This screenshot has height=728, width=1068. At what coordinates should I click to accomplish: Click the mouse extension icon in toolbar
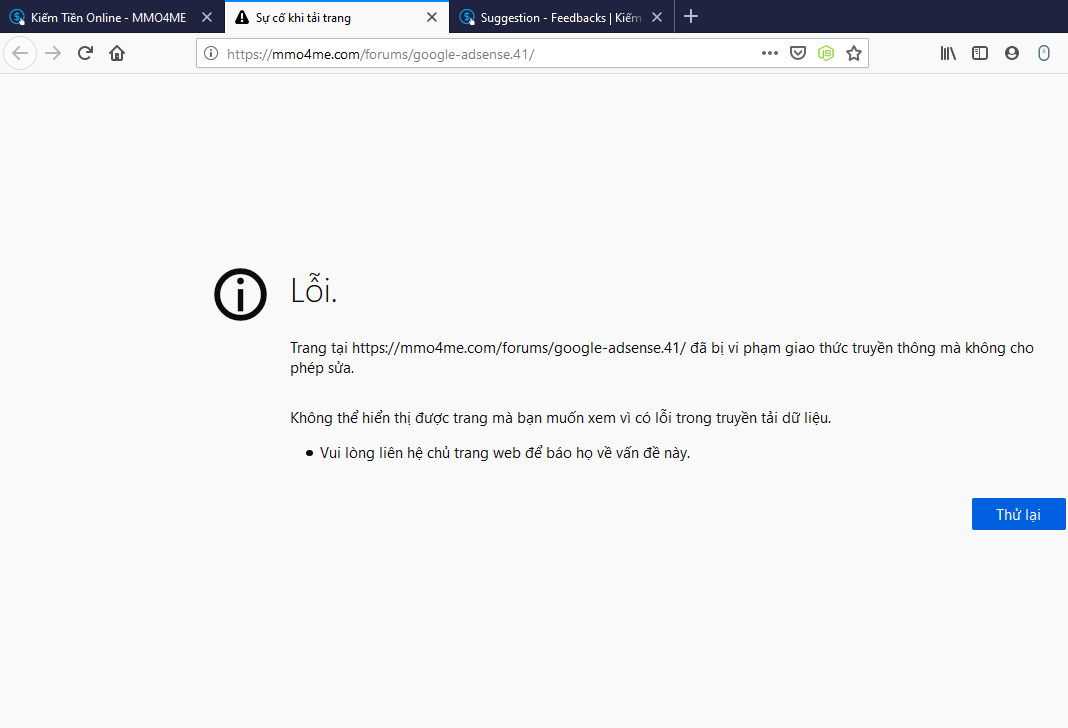pos(1043,53)
